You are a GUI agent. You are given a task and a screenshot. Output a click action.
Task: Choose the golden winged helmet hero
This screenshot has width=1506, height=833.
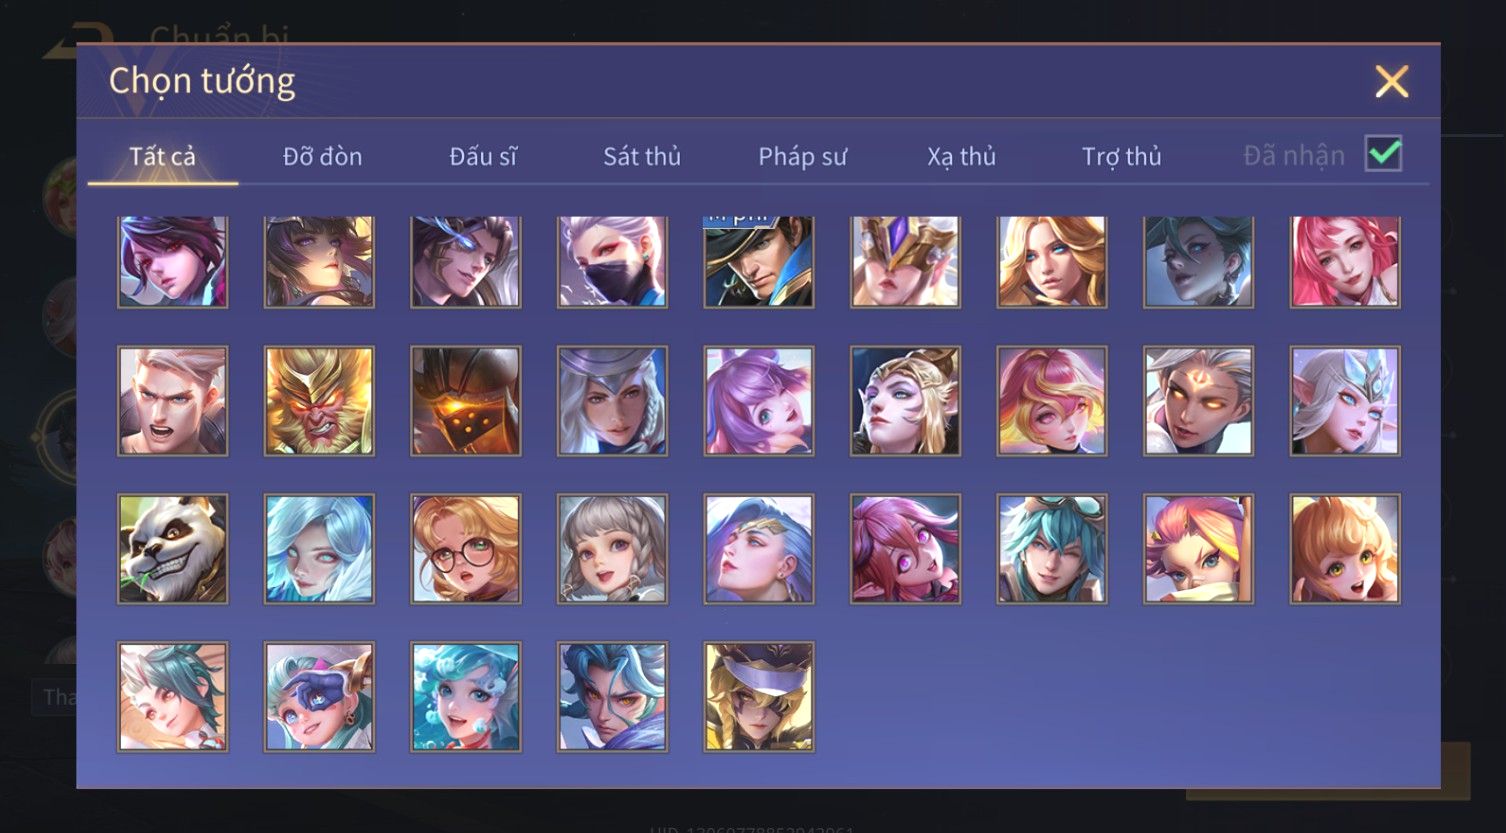[x=905, y=262]
